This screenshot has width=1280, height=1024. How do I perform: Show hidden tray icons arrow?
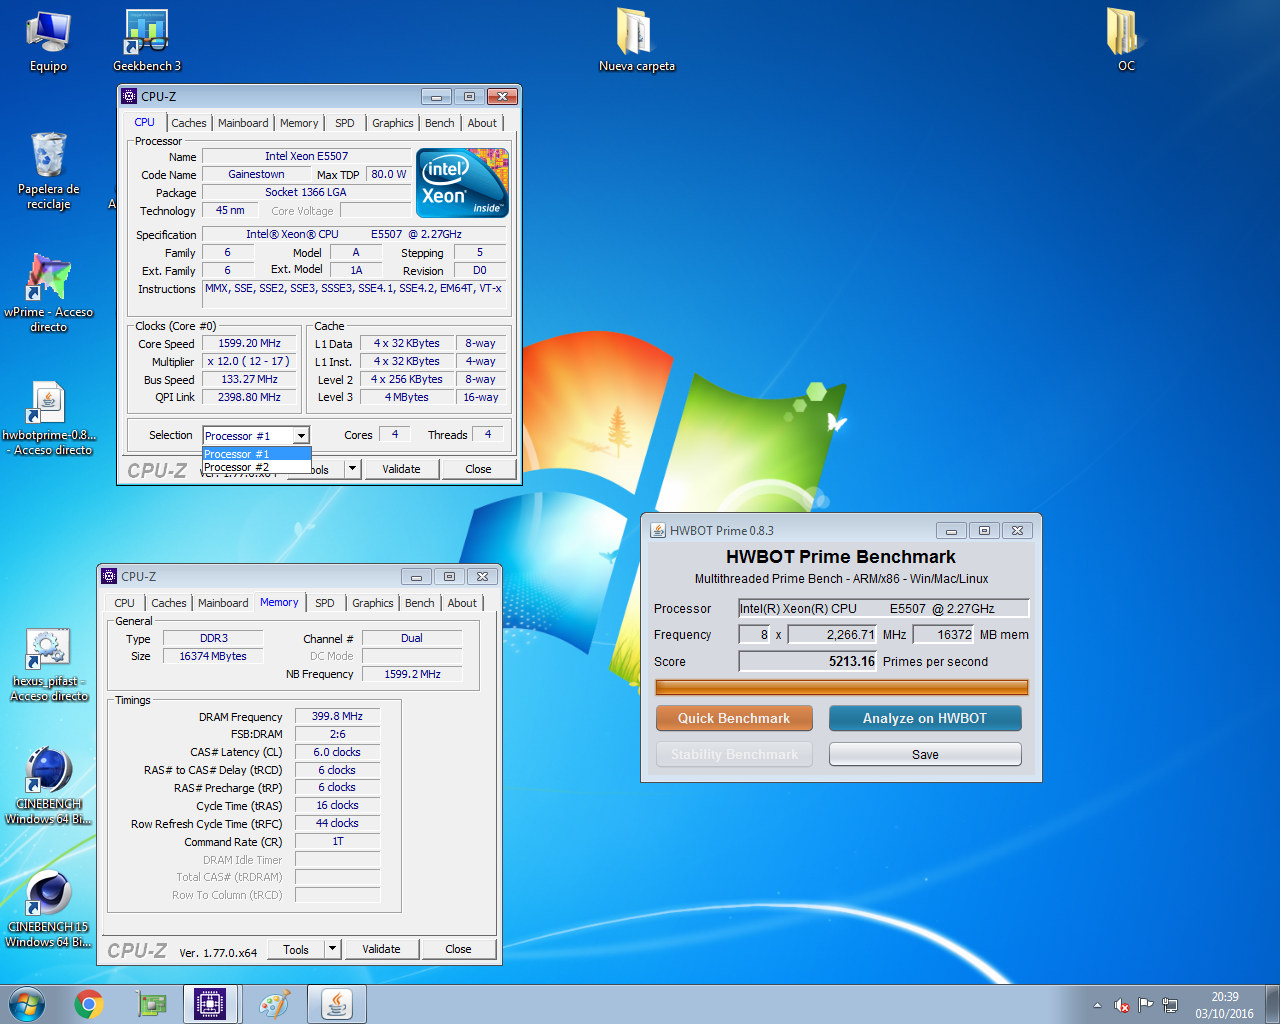pos(1097,1005)
